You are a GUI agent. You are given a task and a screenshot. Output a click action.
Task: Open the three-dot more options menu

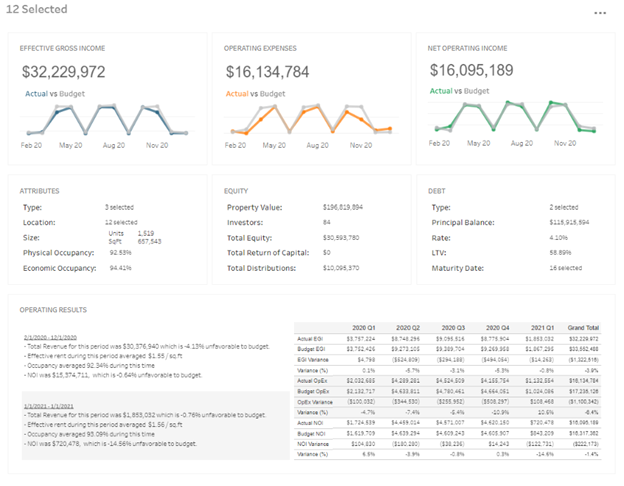click(x=600, y=13)
